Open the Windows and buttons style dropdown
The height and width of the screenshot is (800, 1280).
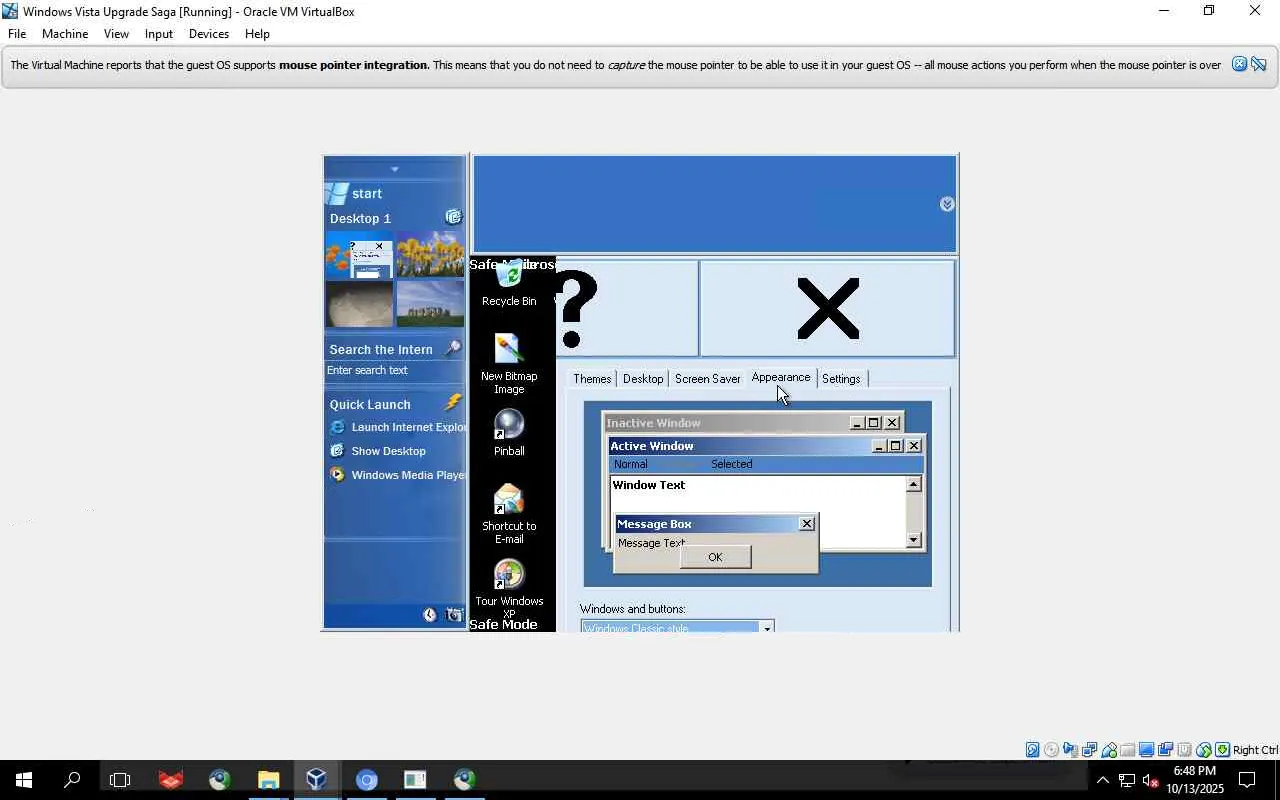[x=767, y=627]
